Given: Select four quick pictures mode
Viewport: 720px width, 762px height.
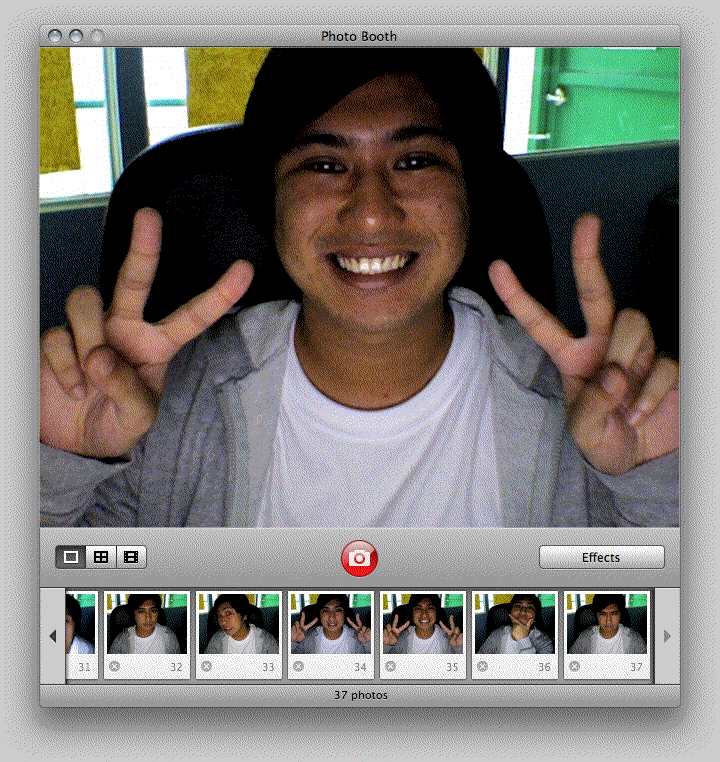Looking at the screenshot, I should click(x=101, y=557).
